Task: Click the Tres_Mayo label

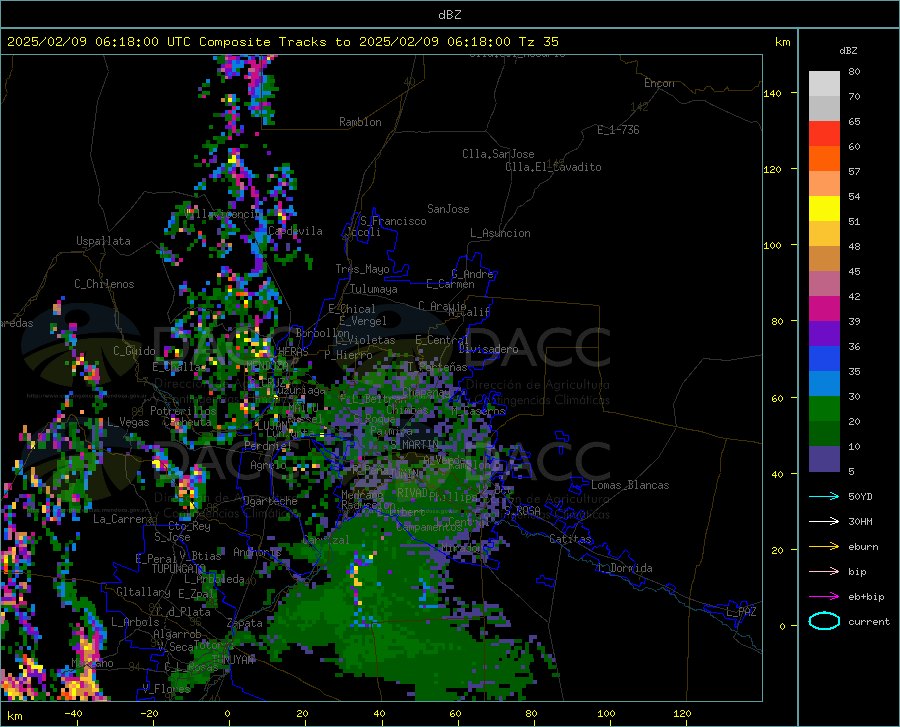Action: point(362,269)
